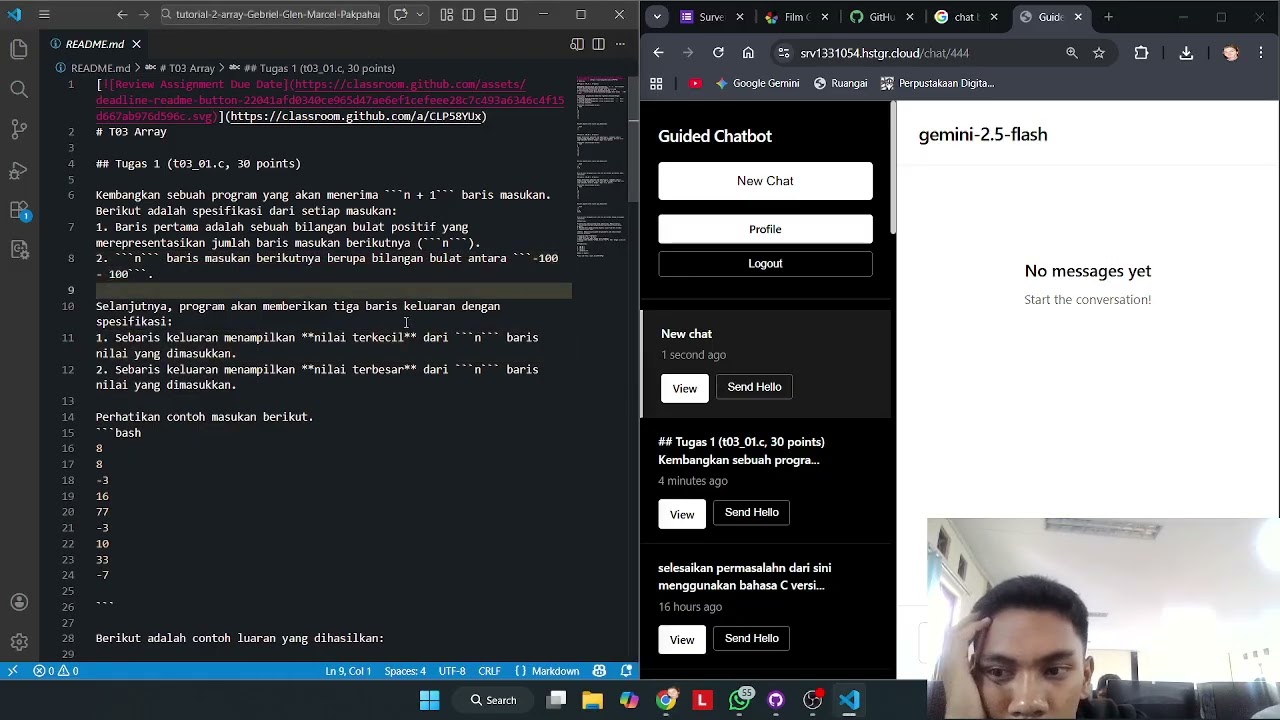Change CRLF end of line sequence
Screen dimensions: 1280x720
point(489,671)
